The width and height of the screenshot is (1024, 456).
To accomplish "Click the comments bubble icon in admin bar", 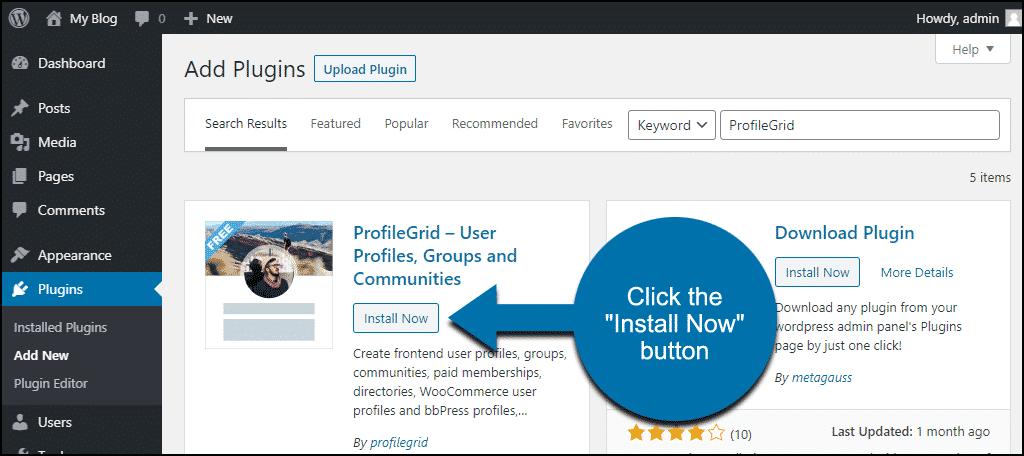I will [142, 20].
